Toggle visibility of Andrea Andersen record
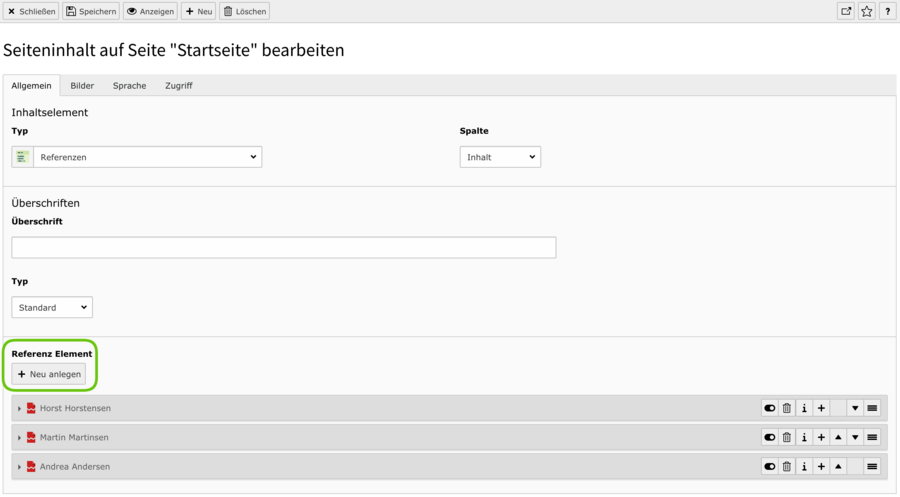This screenshot has height=497, width=900. pyautogui.click(x=770, y=467)
